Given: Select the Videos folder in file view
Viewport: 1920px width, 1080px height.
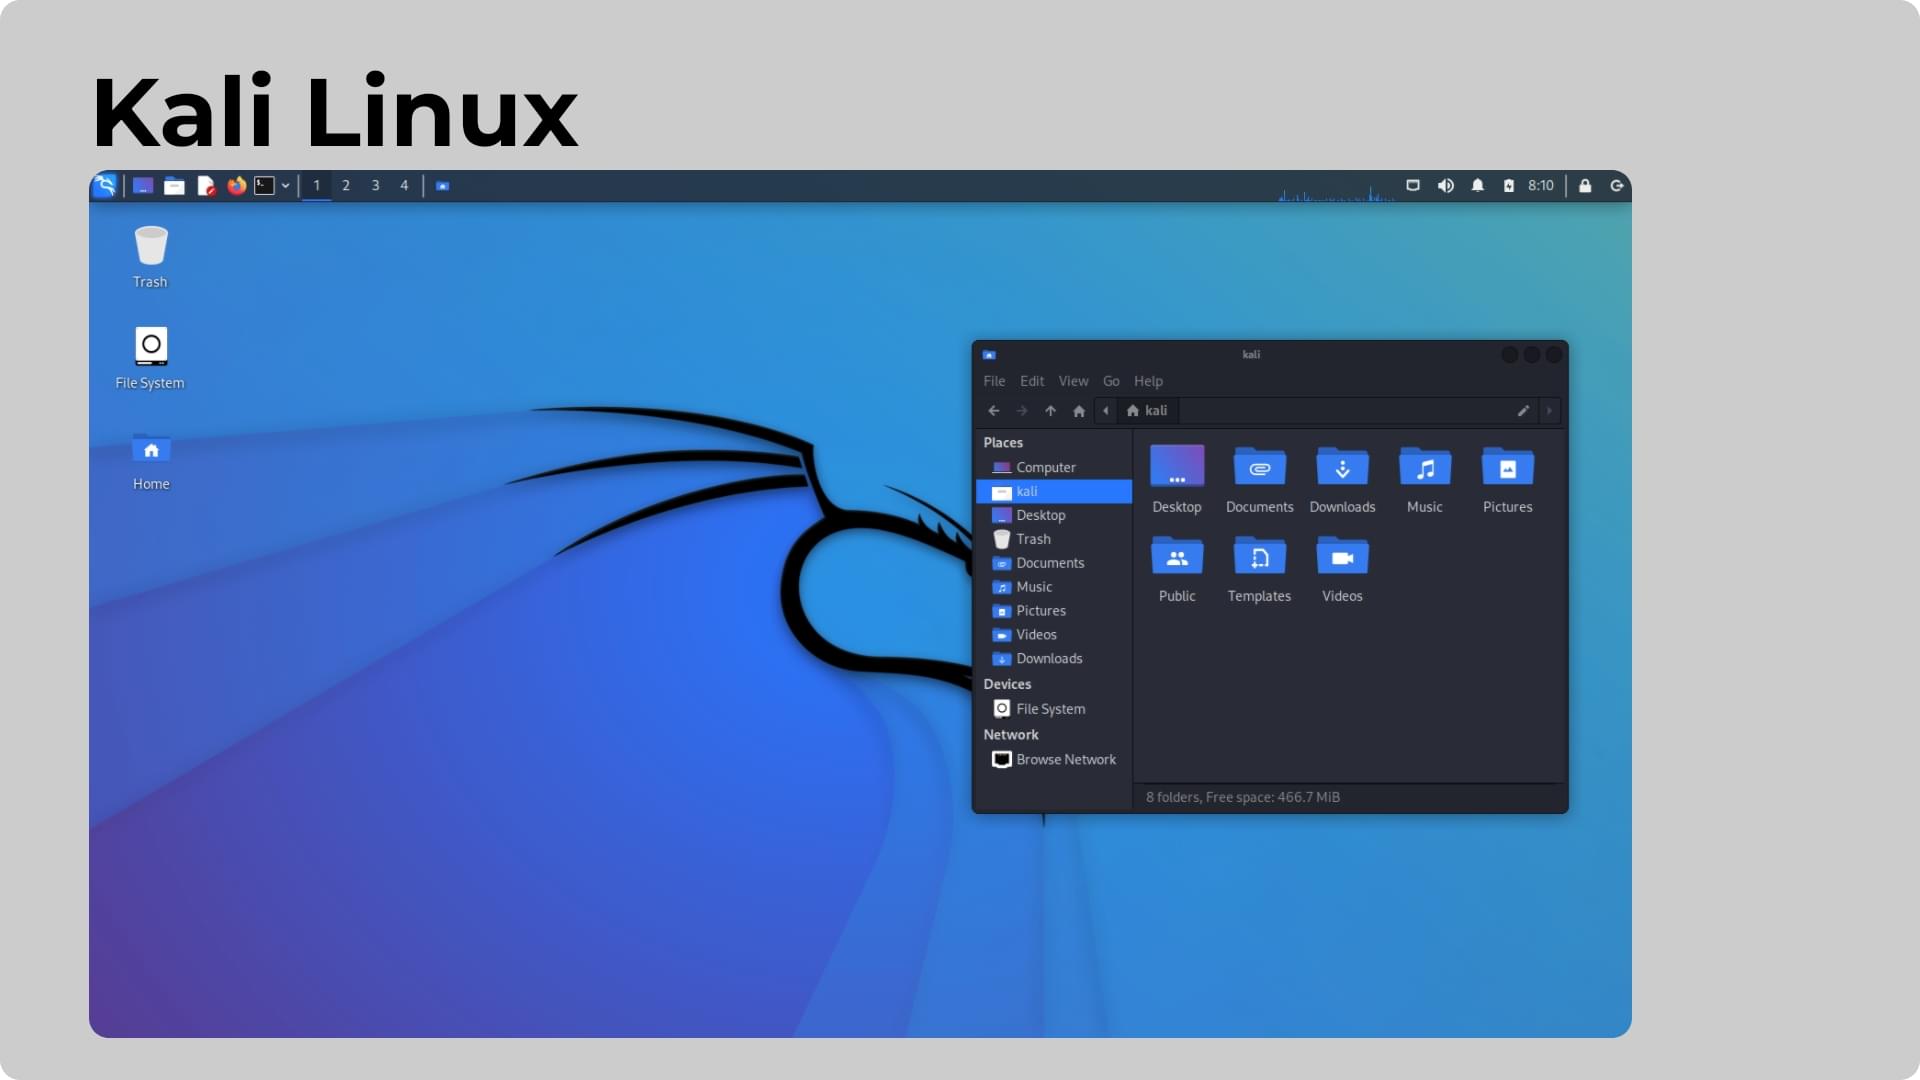Looking at the screenshot, I should click(1342, 569).
